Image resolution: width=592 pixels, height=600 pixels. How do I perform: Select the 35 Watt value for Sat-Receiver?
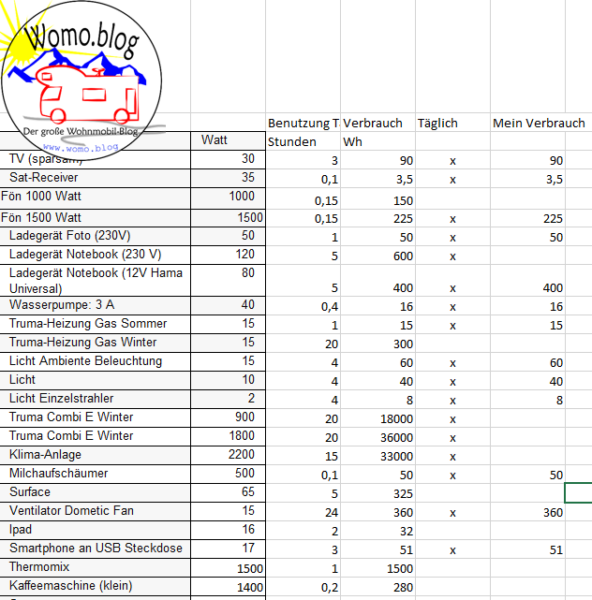coord(228,178)
